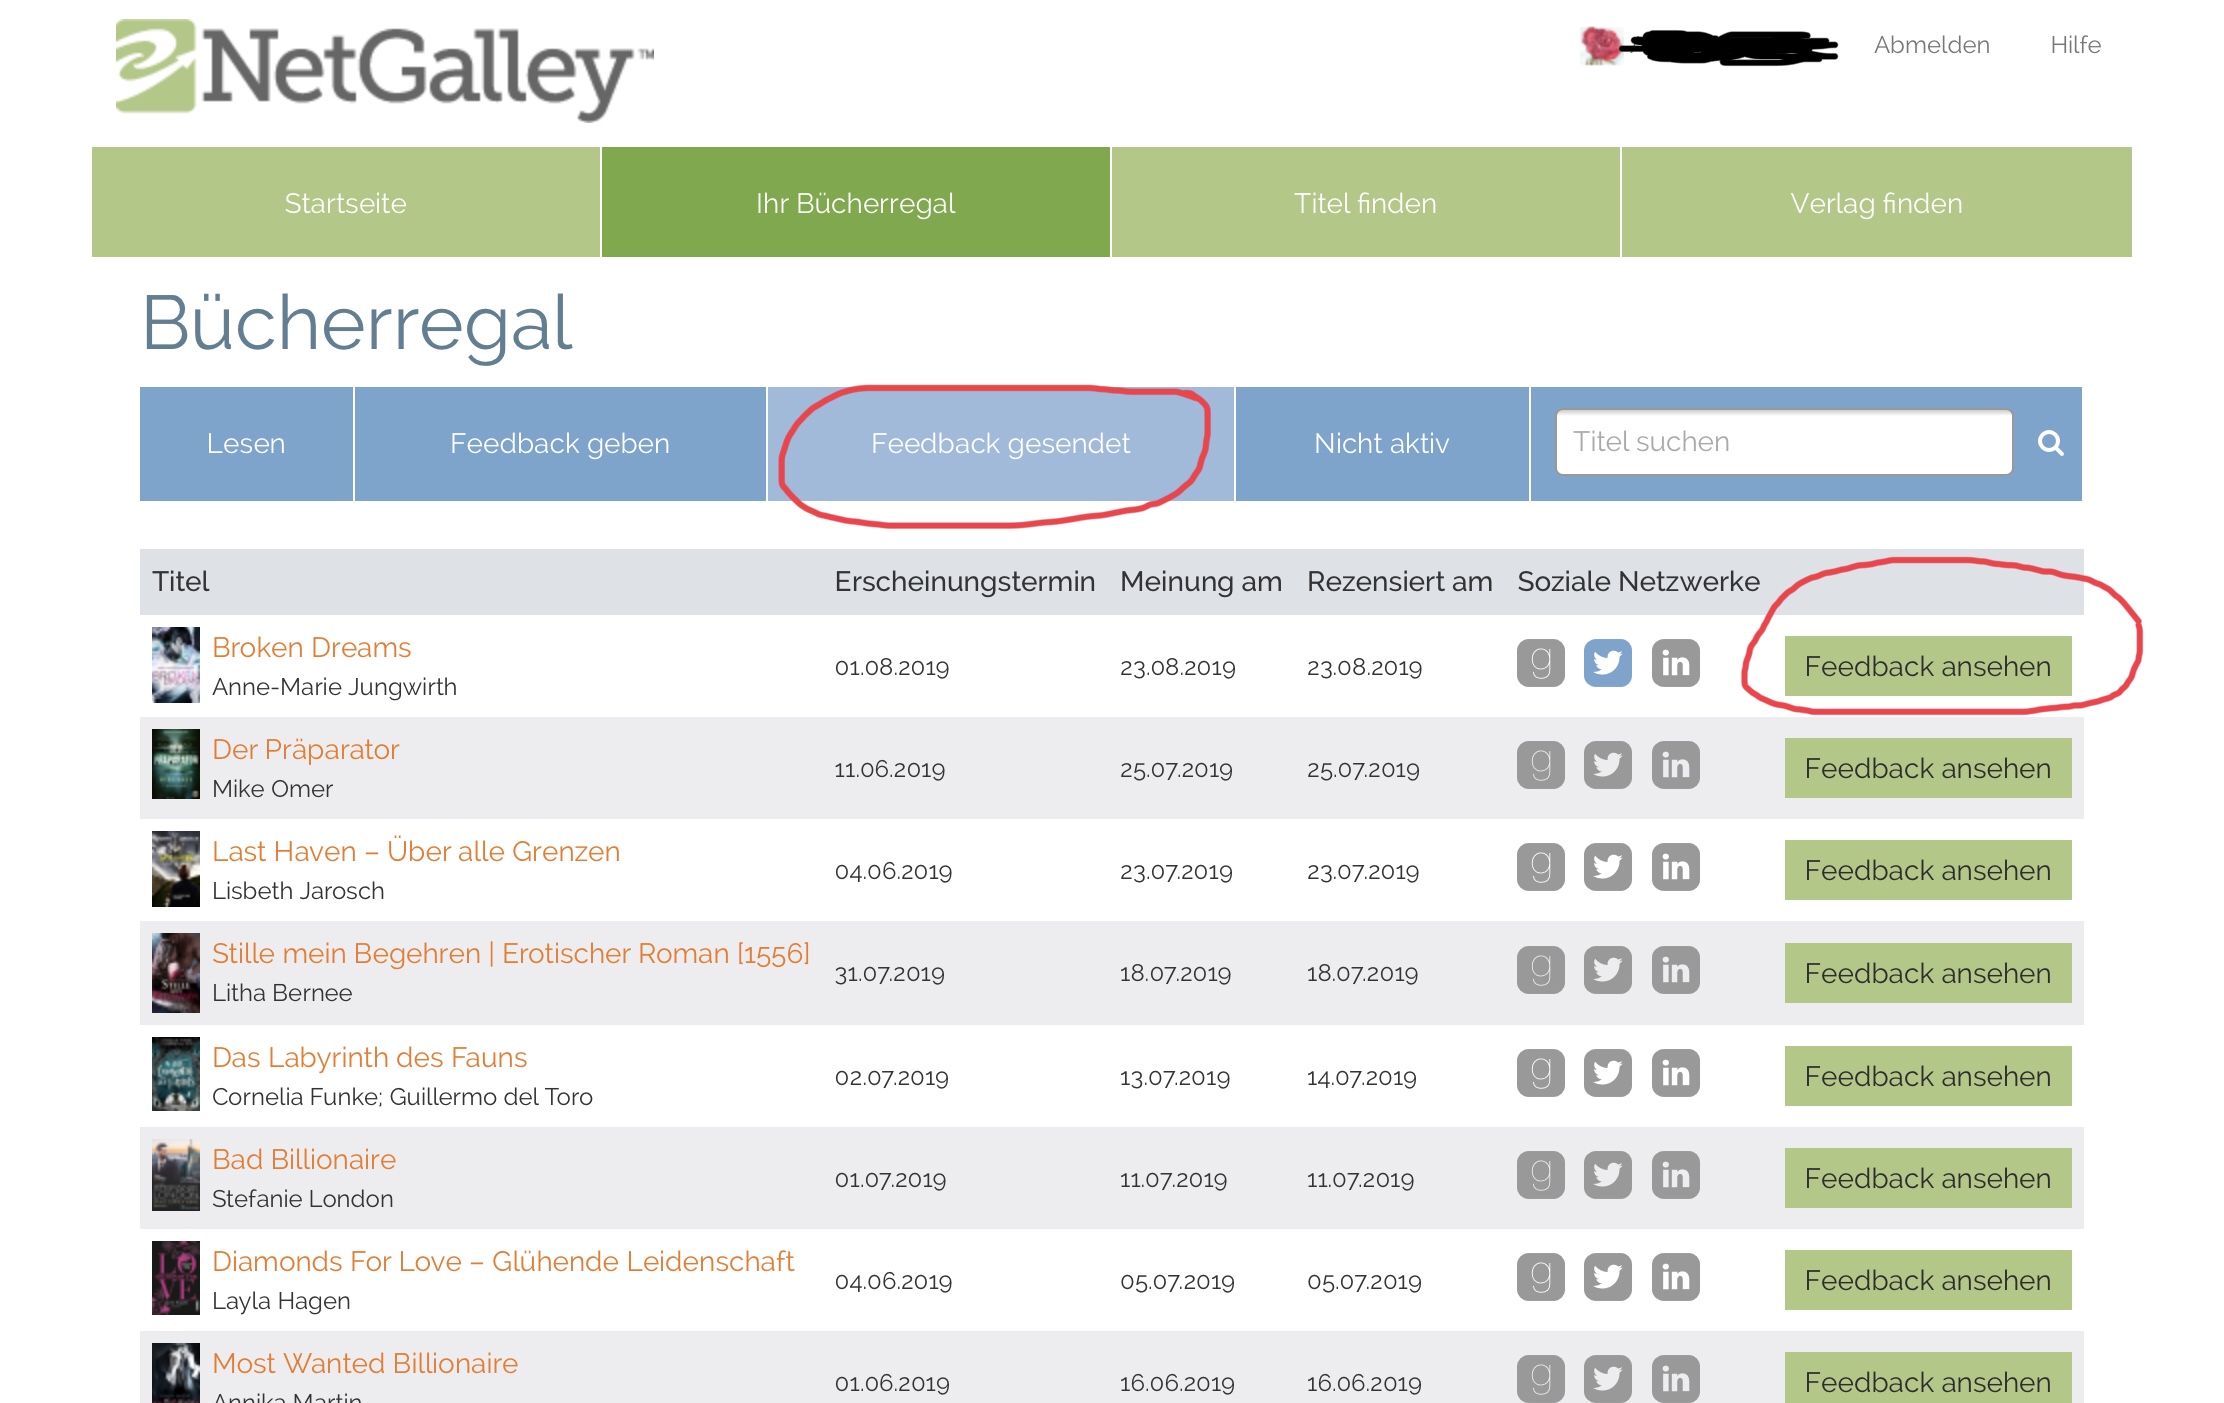Click the Broken Dreams cover thumbnail
The image size is (2224, 1403).
point(176,665)
